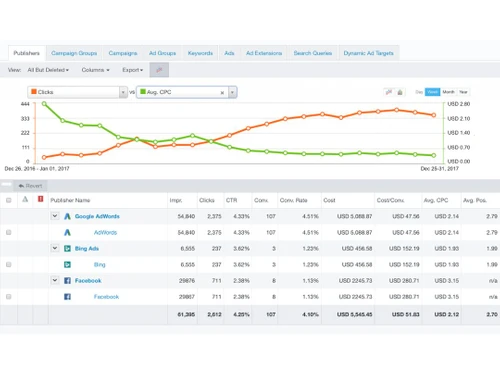
Task: Collapse the Facebook group
Action: point(55,280)
